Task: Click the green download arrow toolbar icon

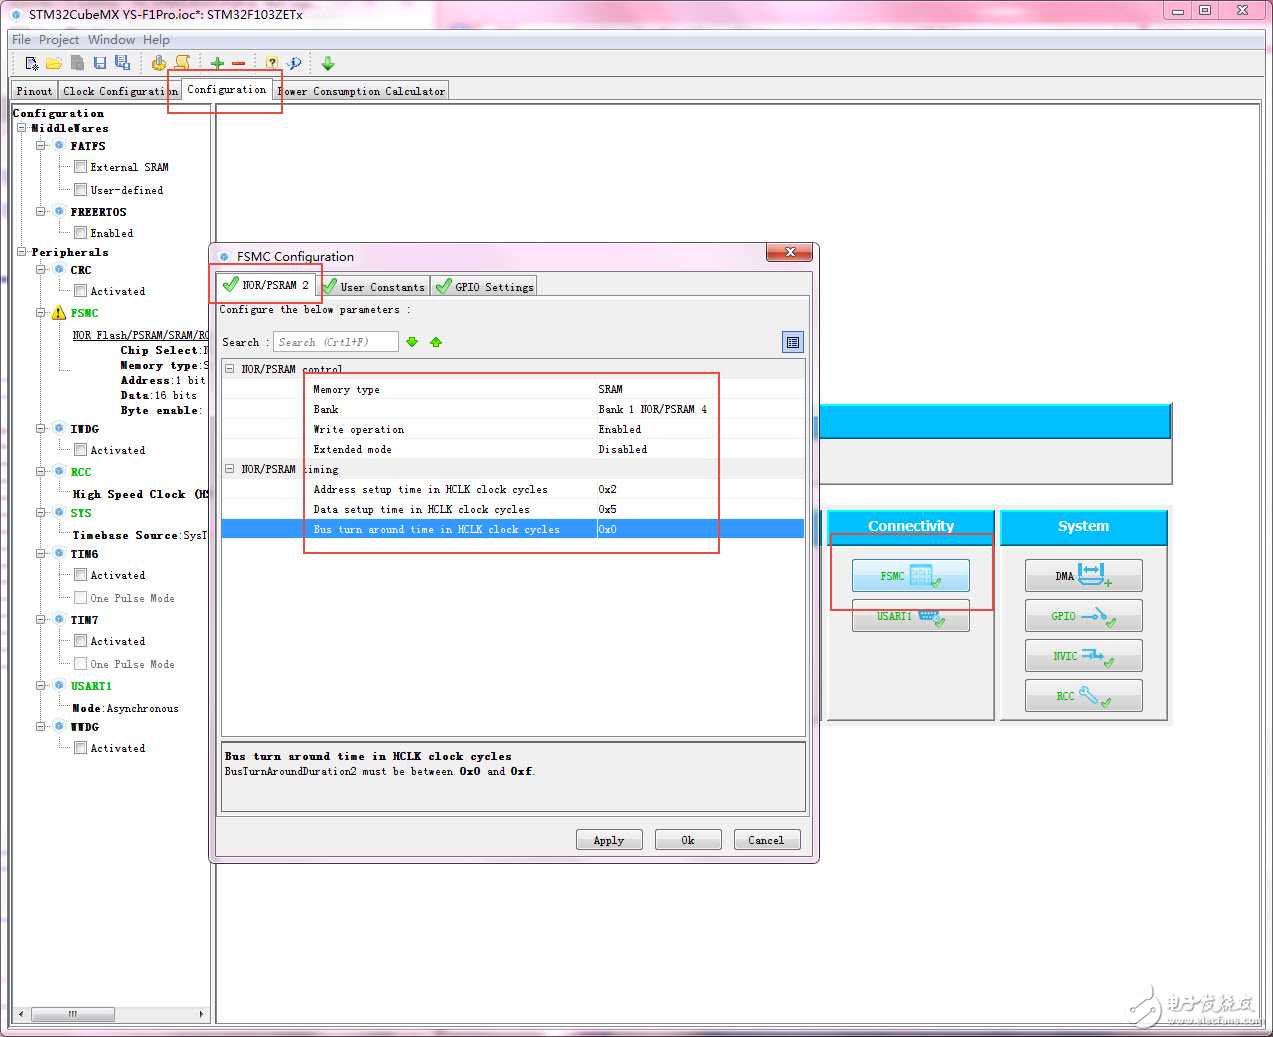Action: coord(327,63)
